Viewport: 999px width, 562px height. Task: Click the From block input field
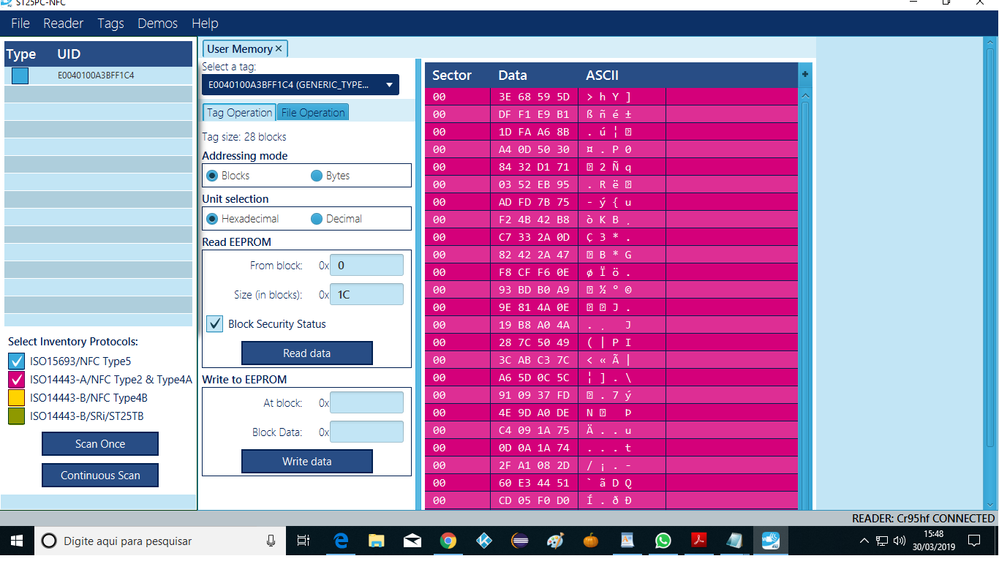366,265
